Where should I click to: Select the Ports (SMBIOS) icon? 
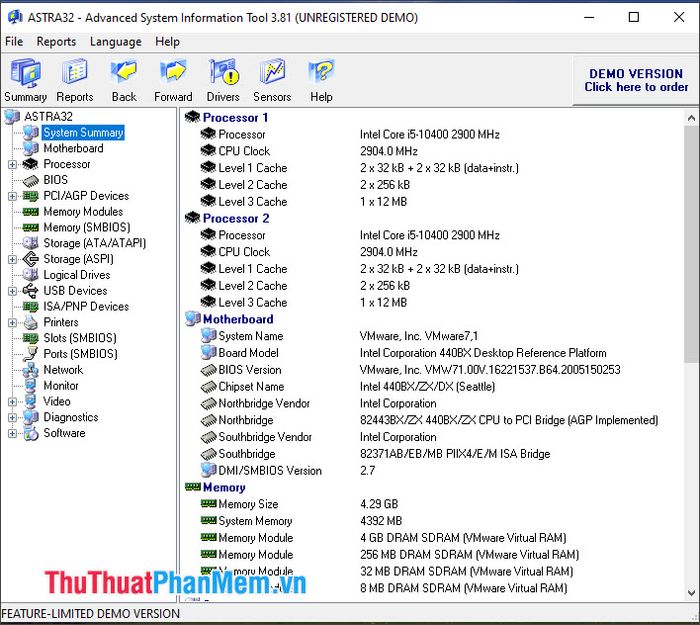tap(31, 354)
